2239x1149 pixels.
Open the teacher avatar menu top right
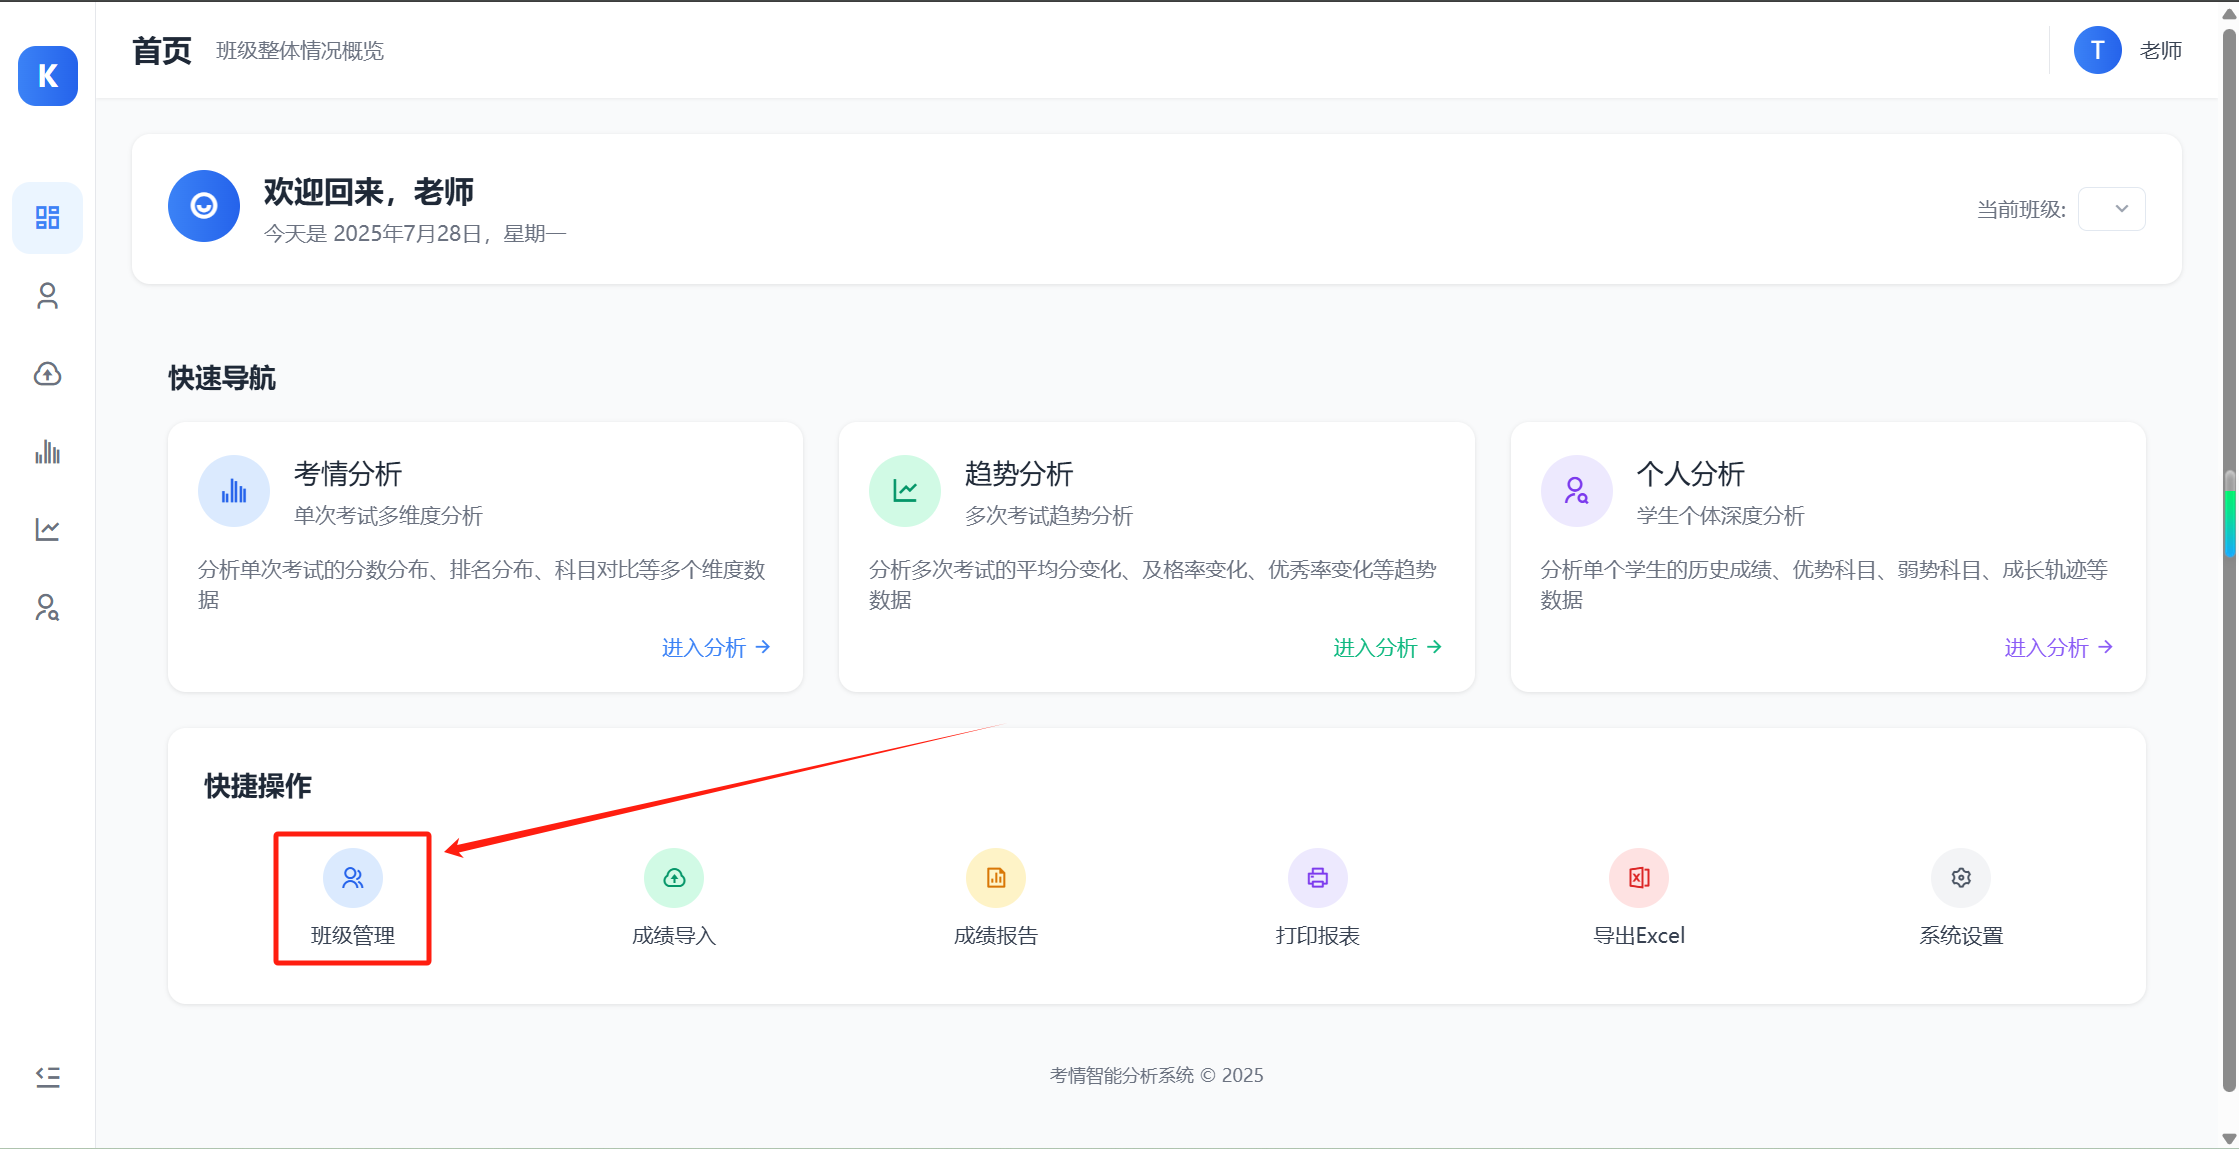2097,50
